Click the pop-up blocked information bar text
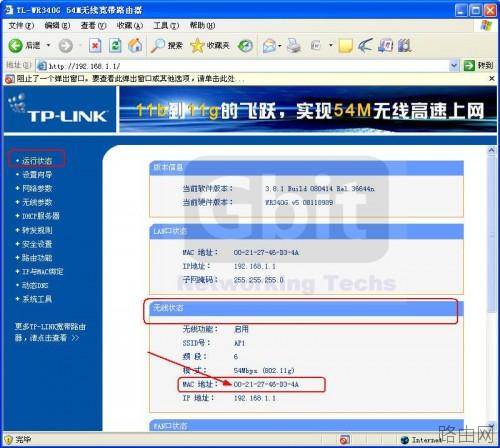The image size is (500, 448). click(130, 79)
